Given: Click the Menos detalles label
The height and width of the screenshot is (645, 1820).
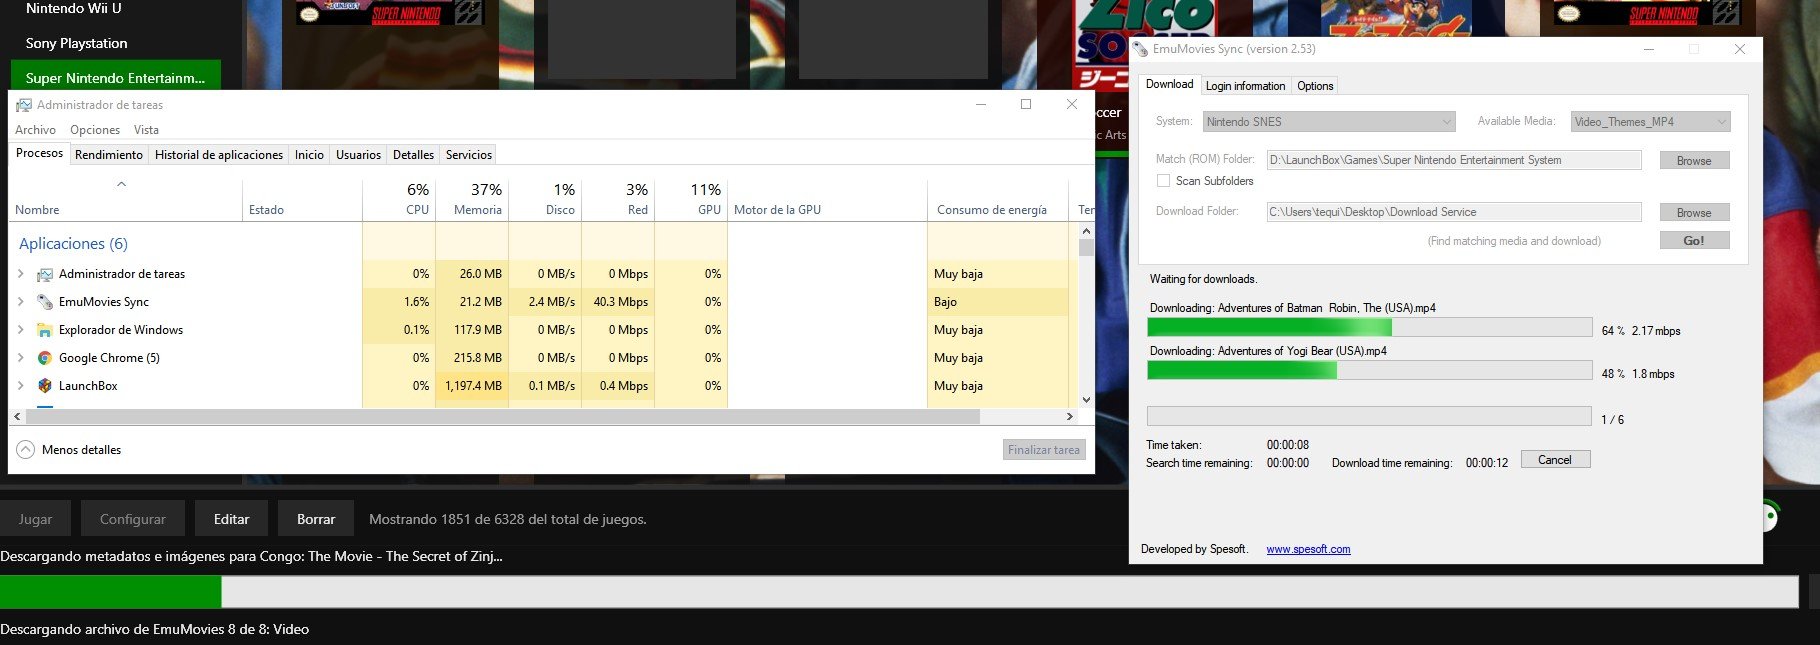Looking at the screenshot, I should [81, 450].
